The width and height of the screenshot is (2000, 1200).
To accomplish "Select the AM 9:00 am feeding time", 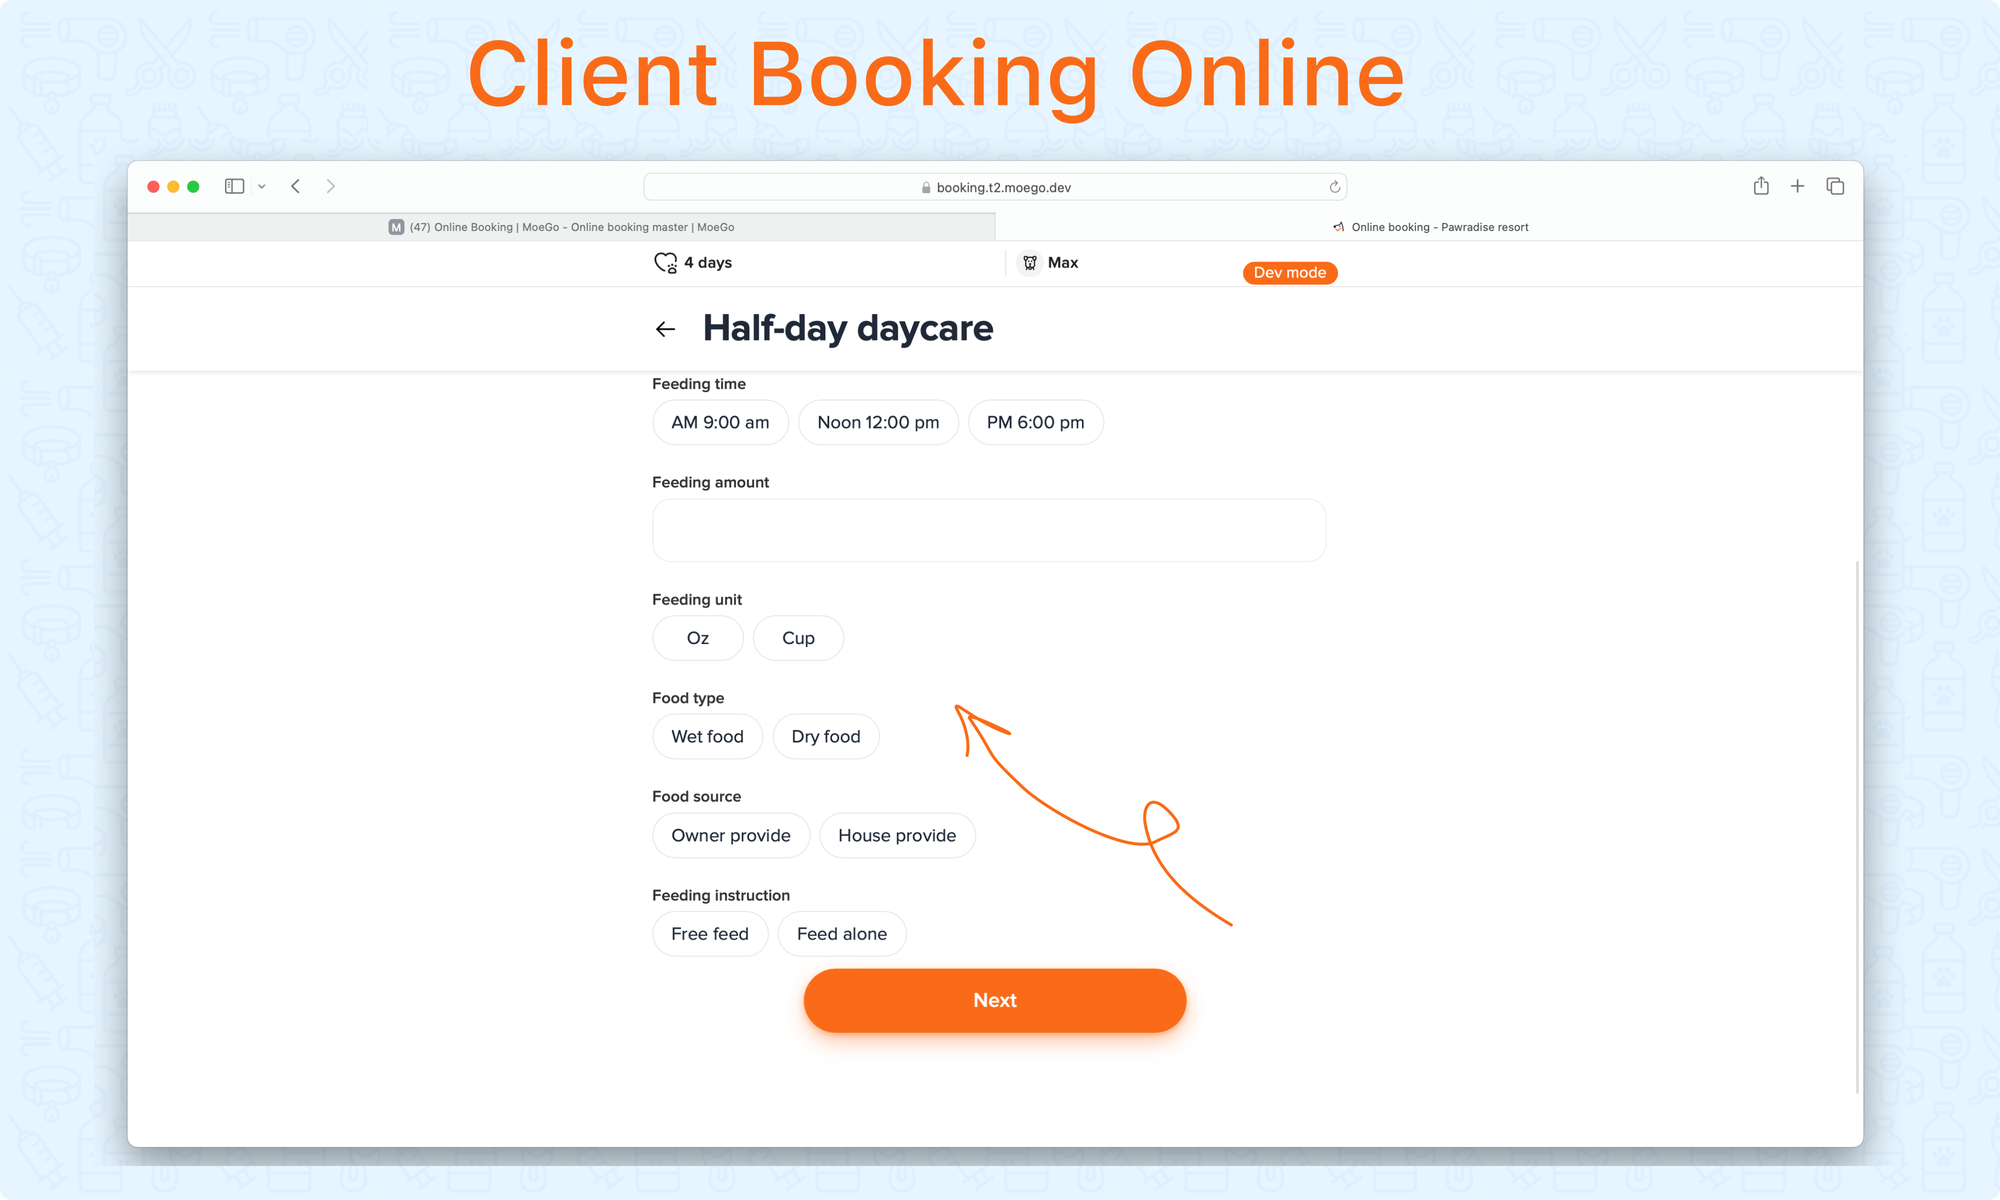I will pyautogui.click(x=720, y=422).
